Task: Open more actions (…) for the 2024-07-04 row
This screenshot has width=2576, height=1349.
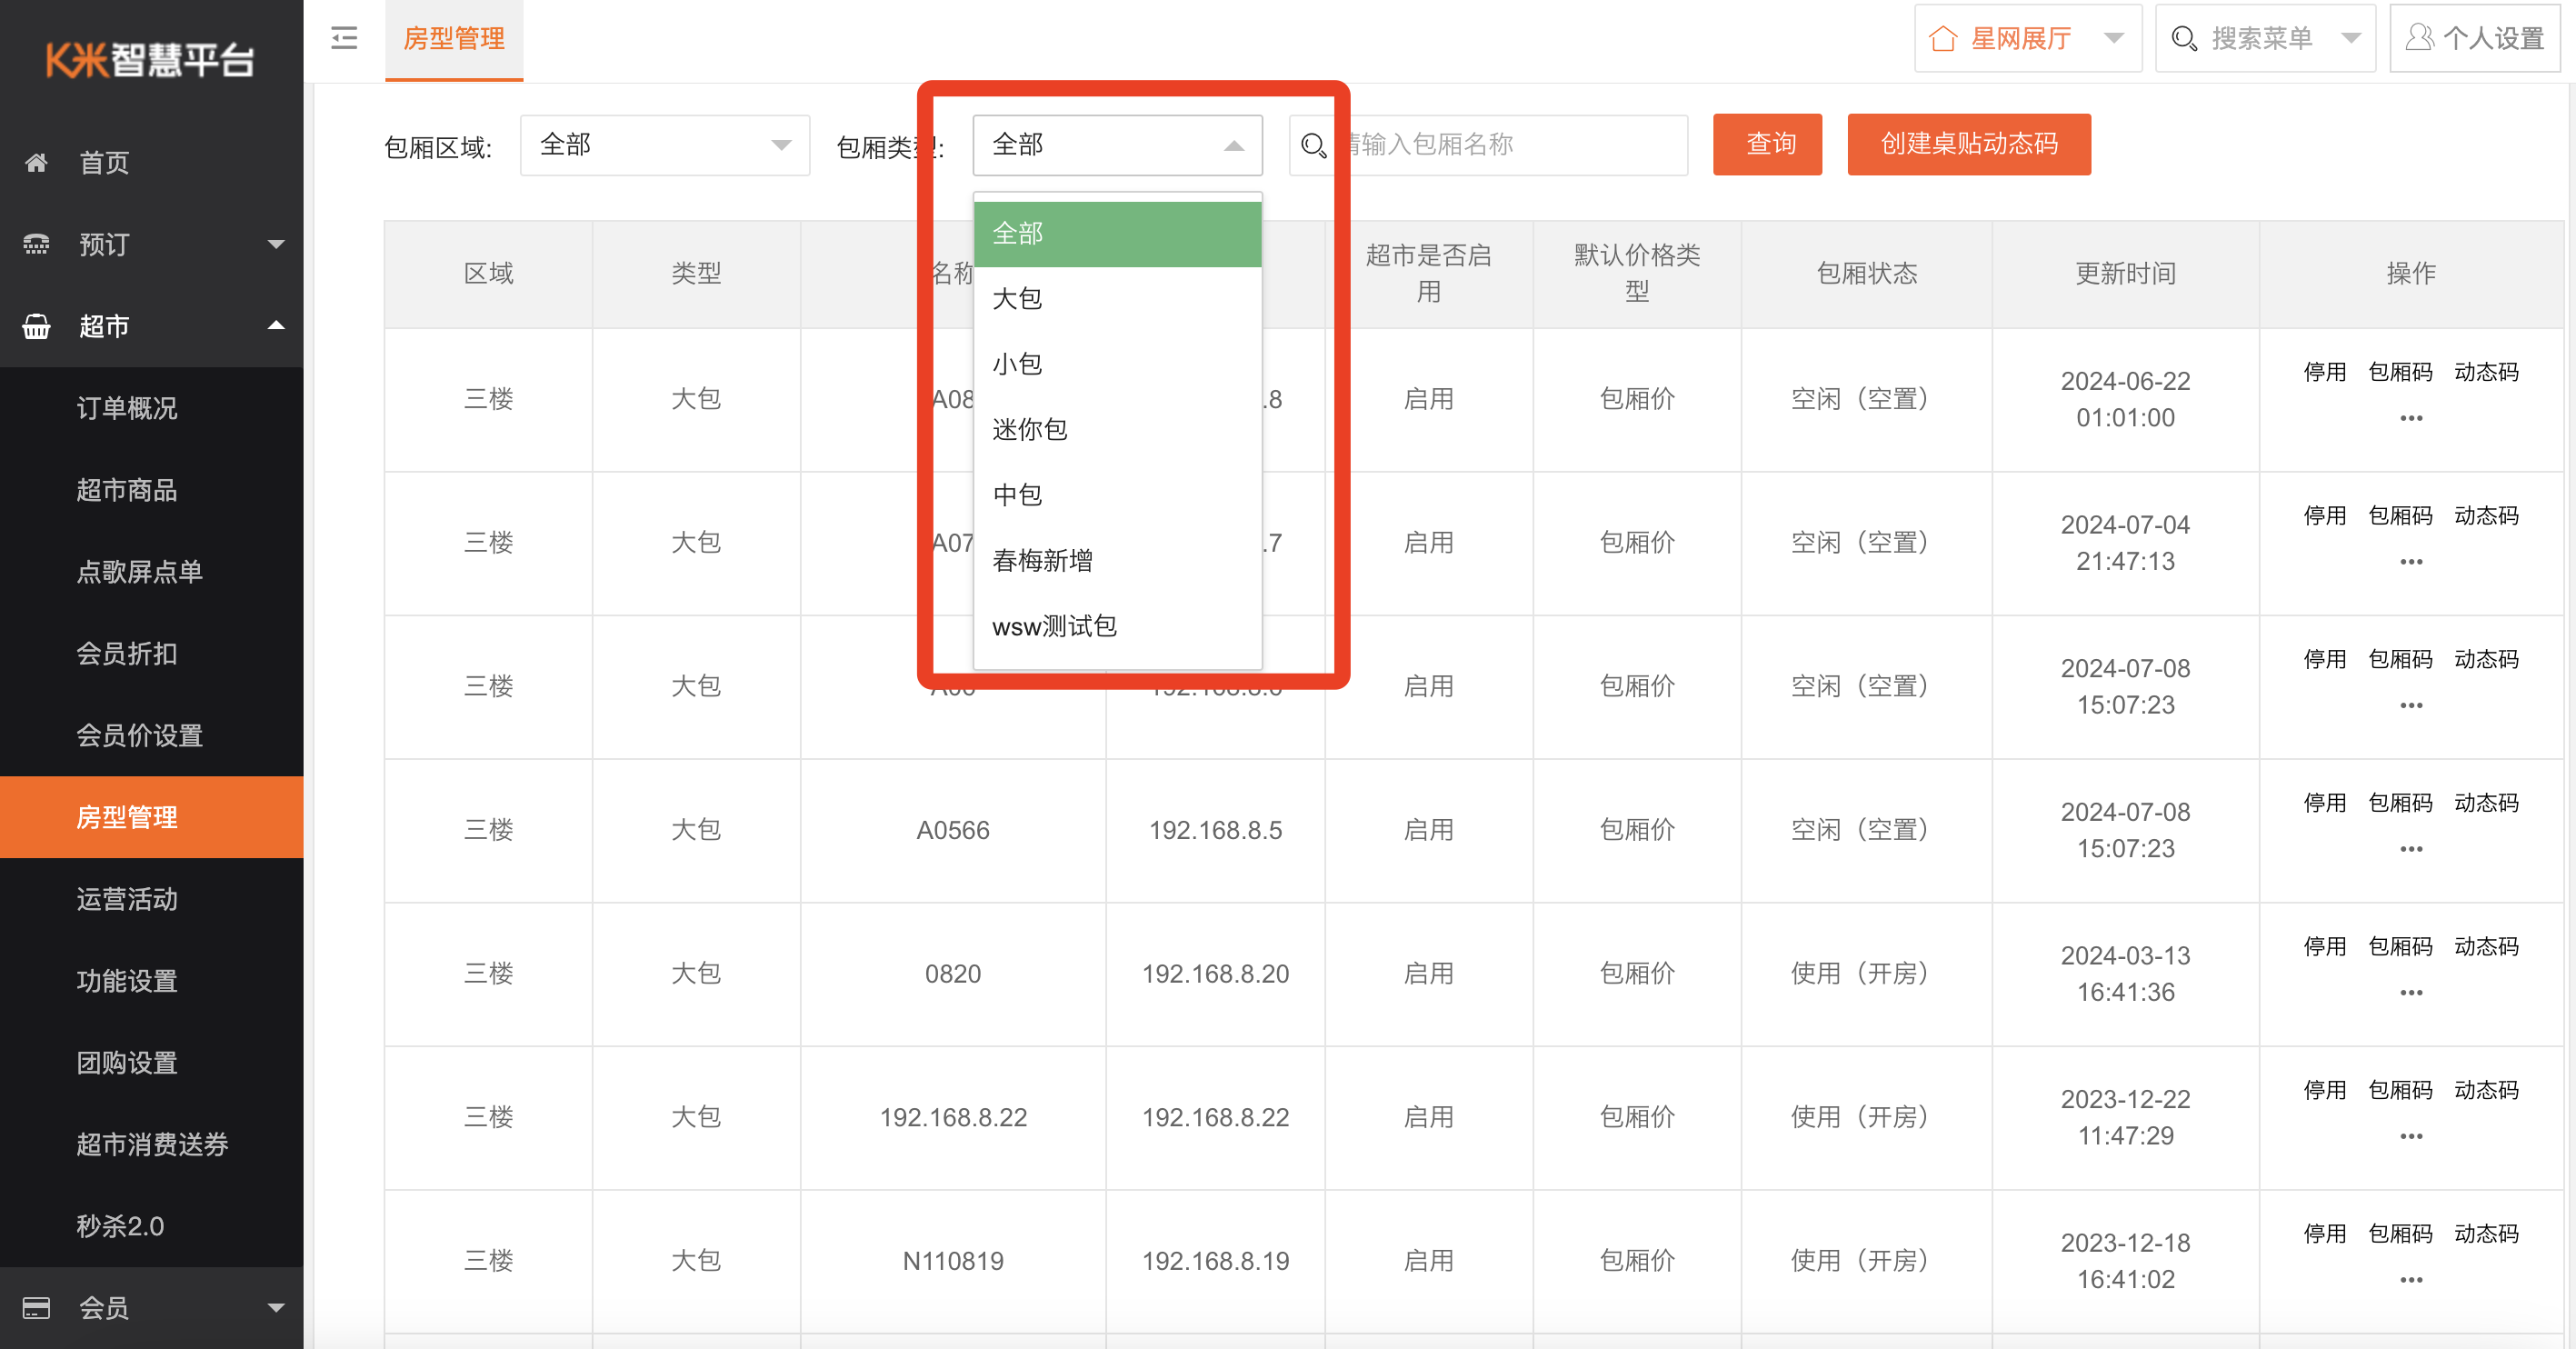Action: pos(2411,562)
